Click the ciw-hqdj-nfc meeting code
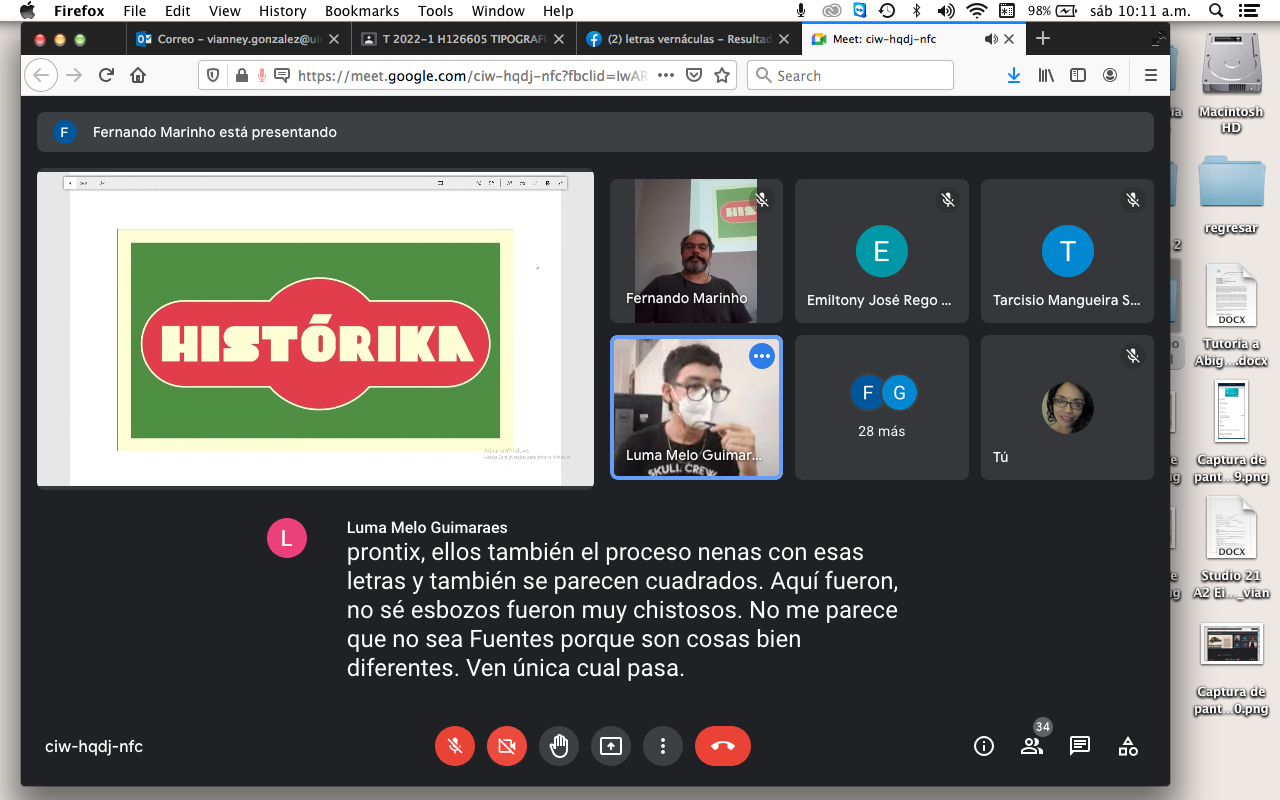The height and width of the screenshot is (800, 1280). [x=94, y=746]
